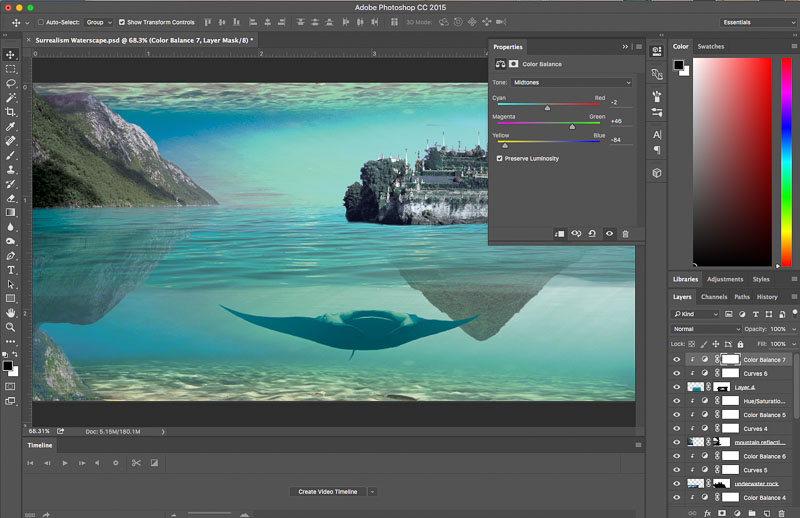The height and width of the screenshot is (518, 800).
Task: Clip adjustment to layer icon in Properties
Action: tap(559, 234)
